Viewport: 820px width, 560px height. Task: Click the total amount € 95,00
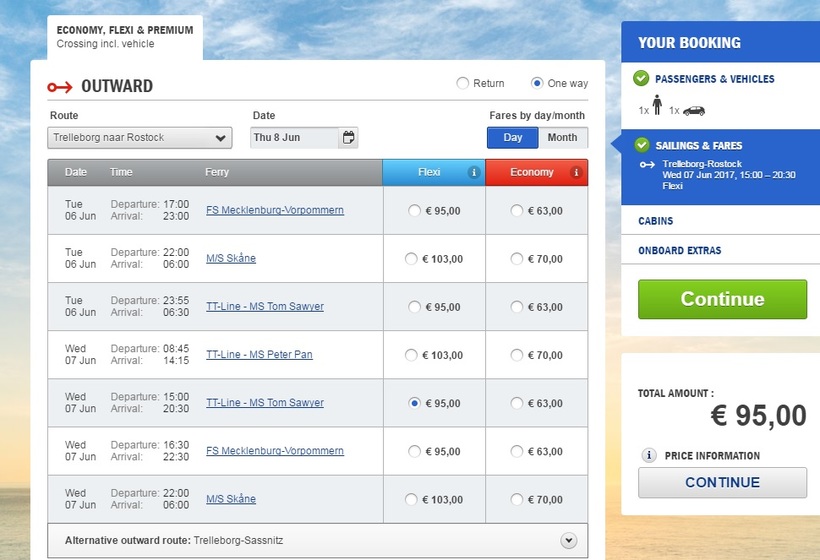758,416
